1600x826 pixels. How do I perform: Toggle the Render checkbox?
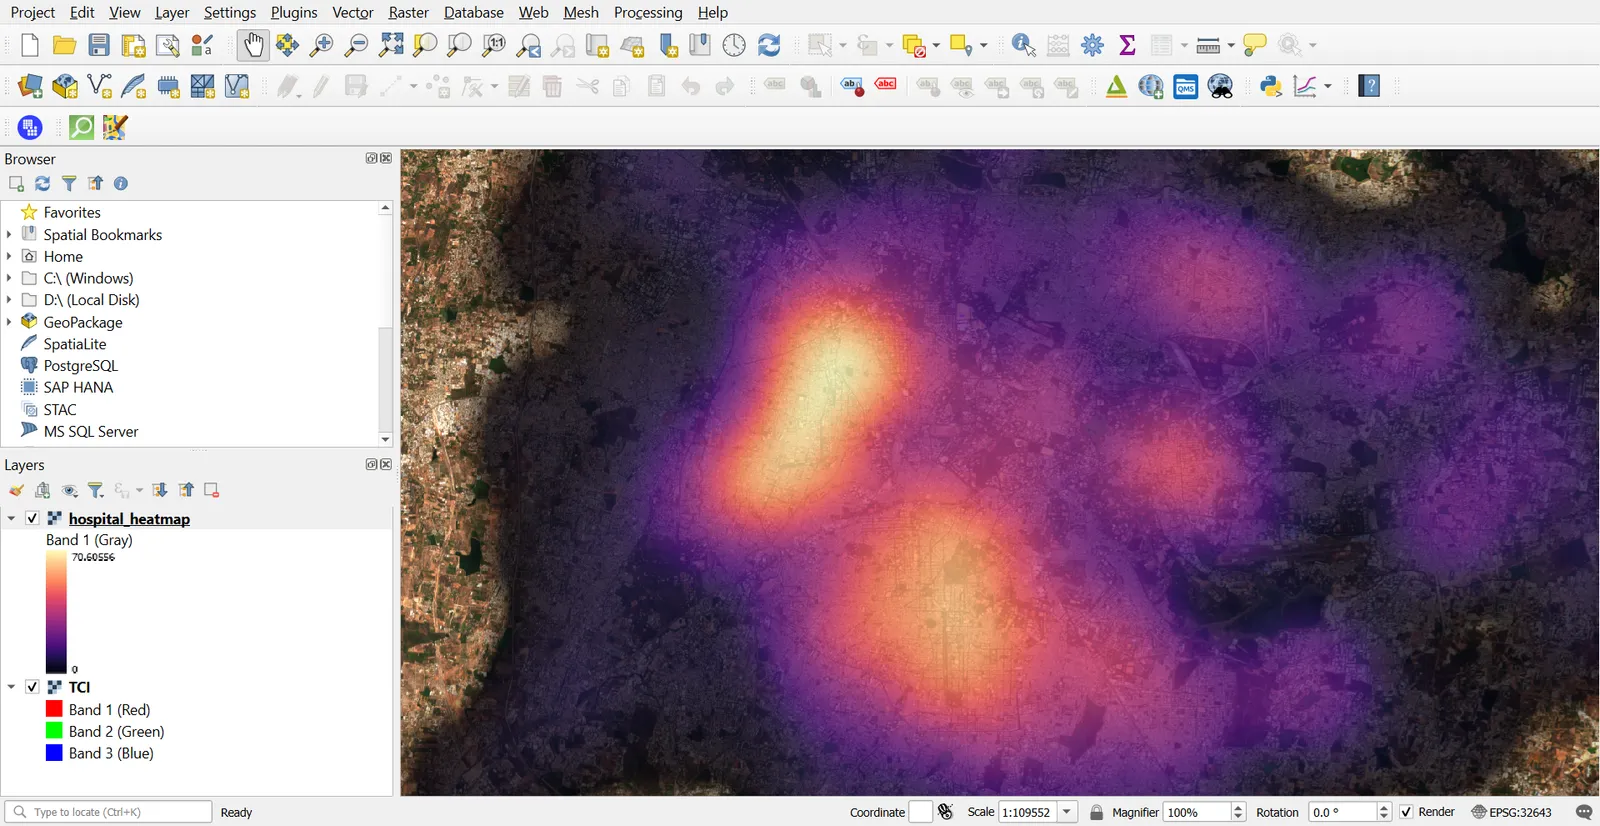pos(1406,812)
